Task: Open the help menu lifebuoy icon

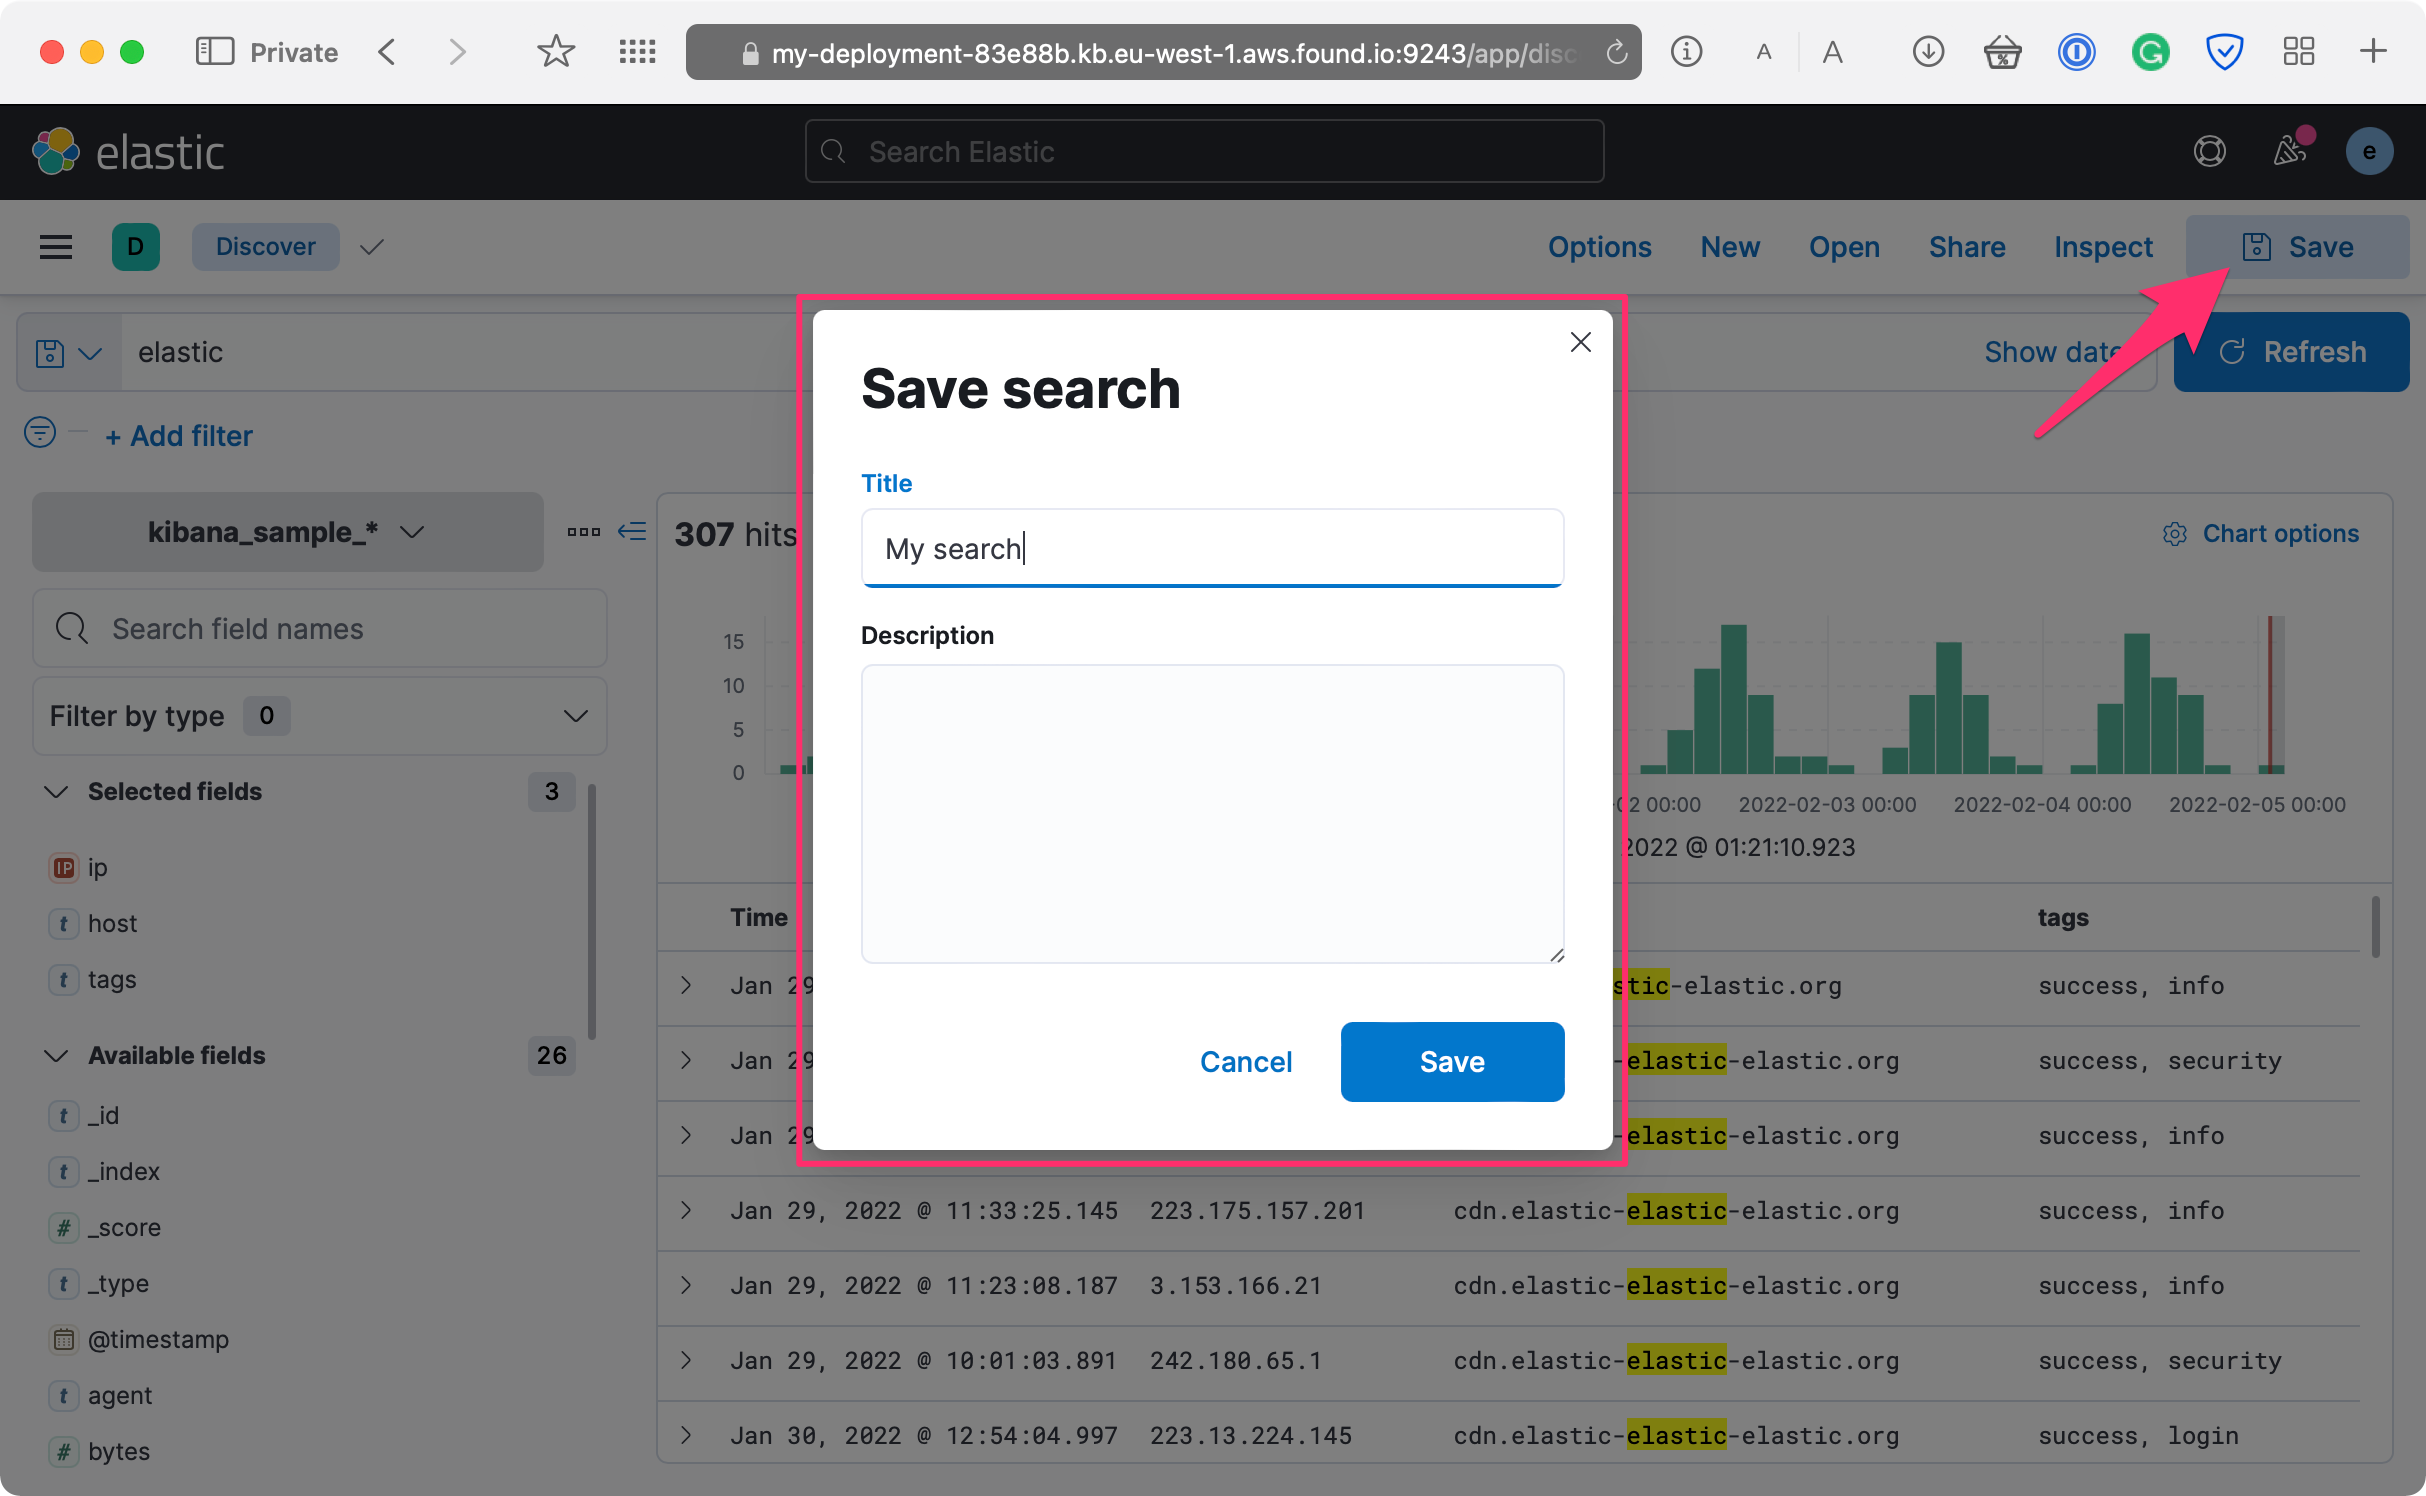Action: click(x=2209, y=151)
